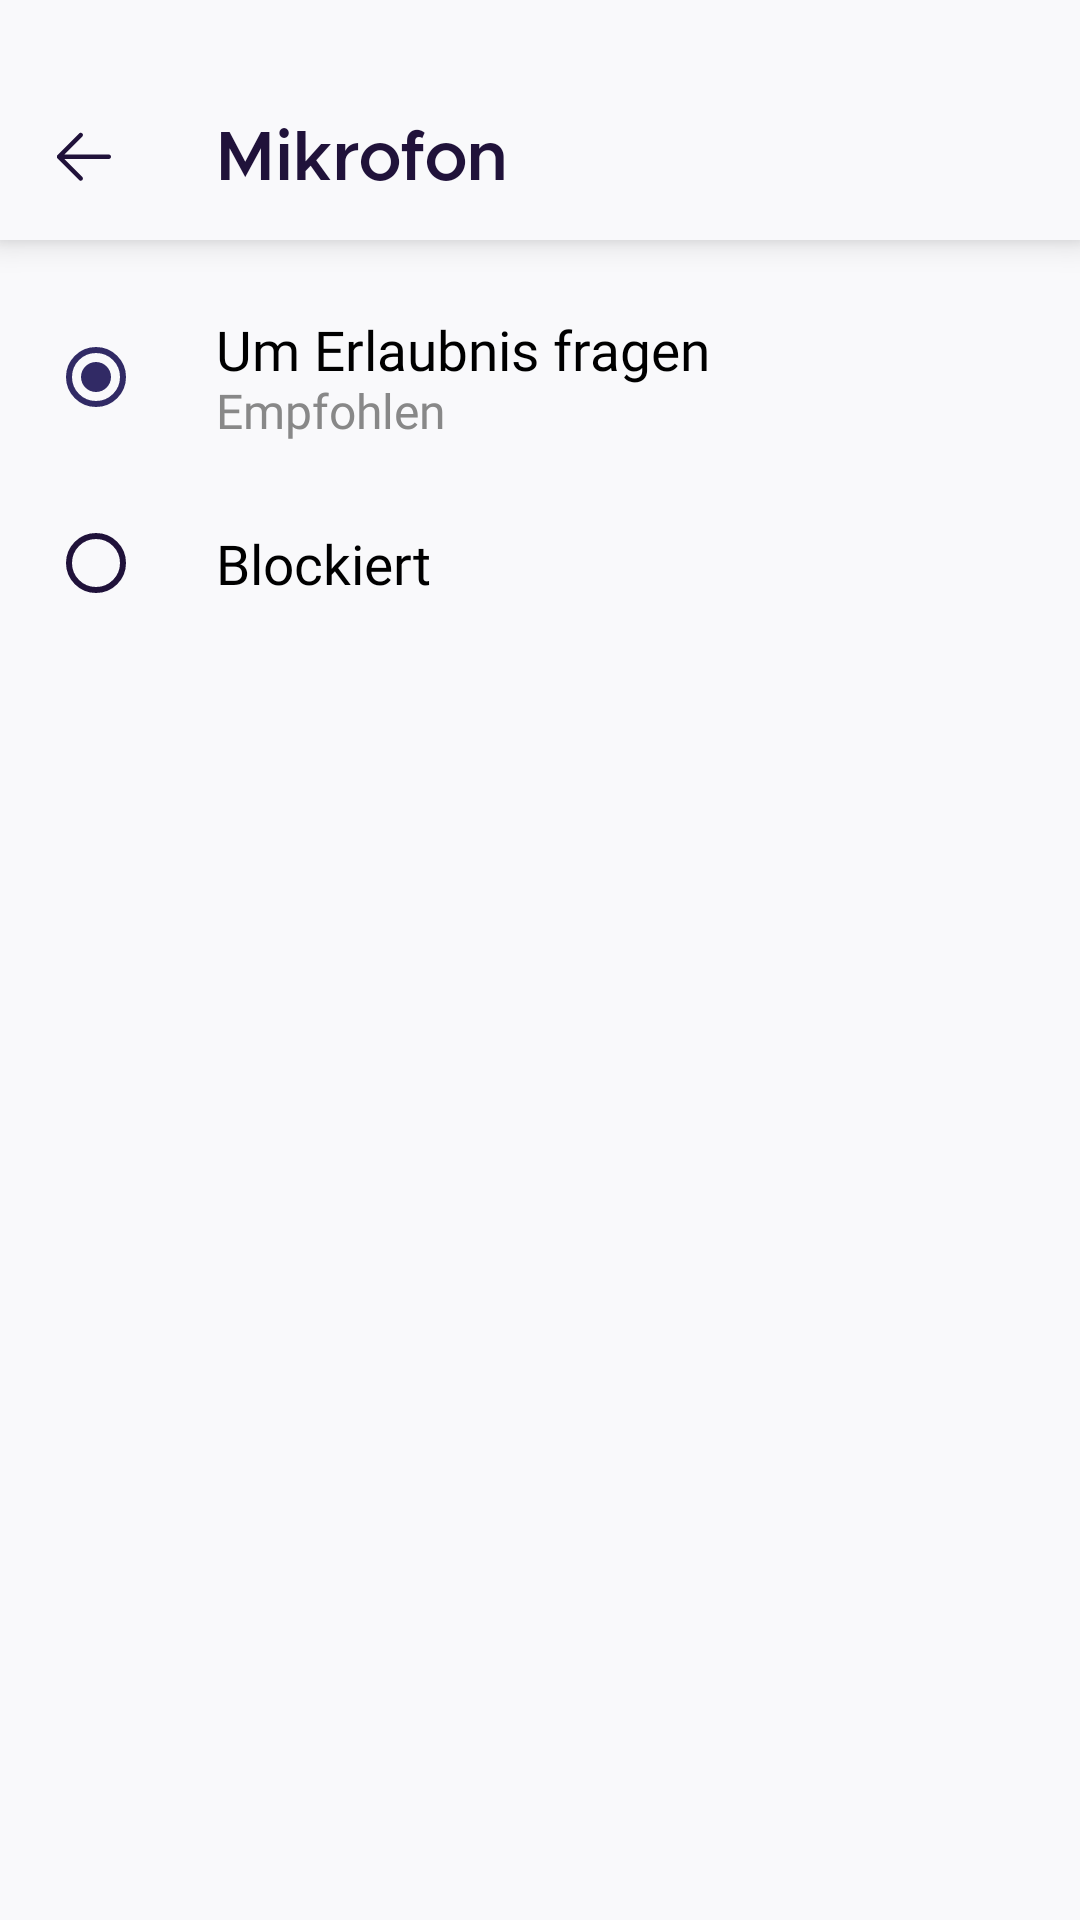
Task: Tap the text 'Um Erlaubnis fragen'
Action: [462, 352]
